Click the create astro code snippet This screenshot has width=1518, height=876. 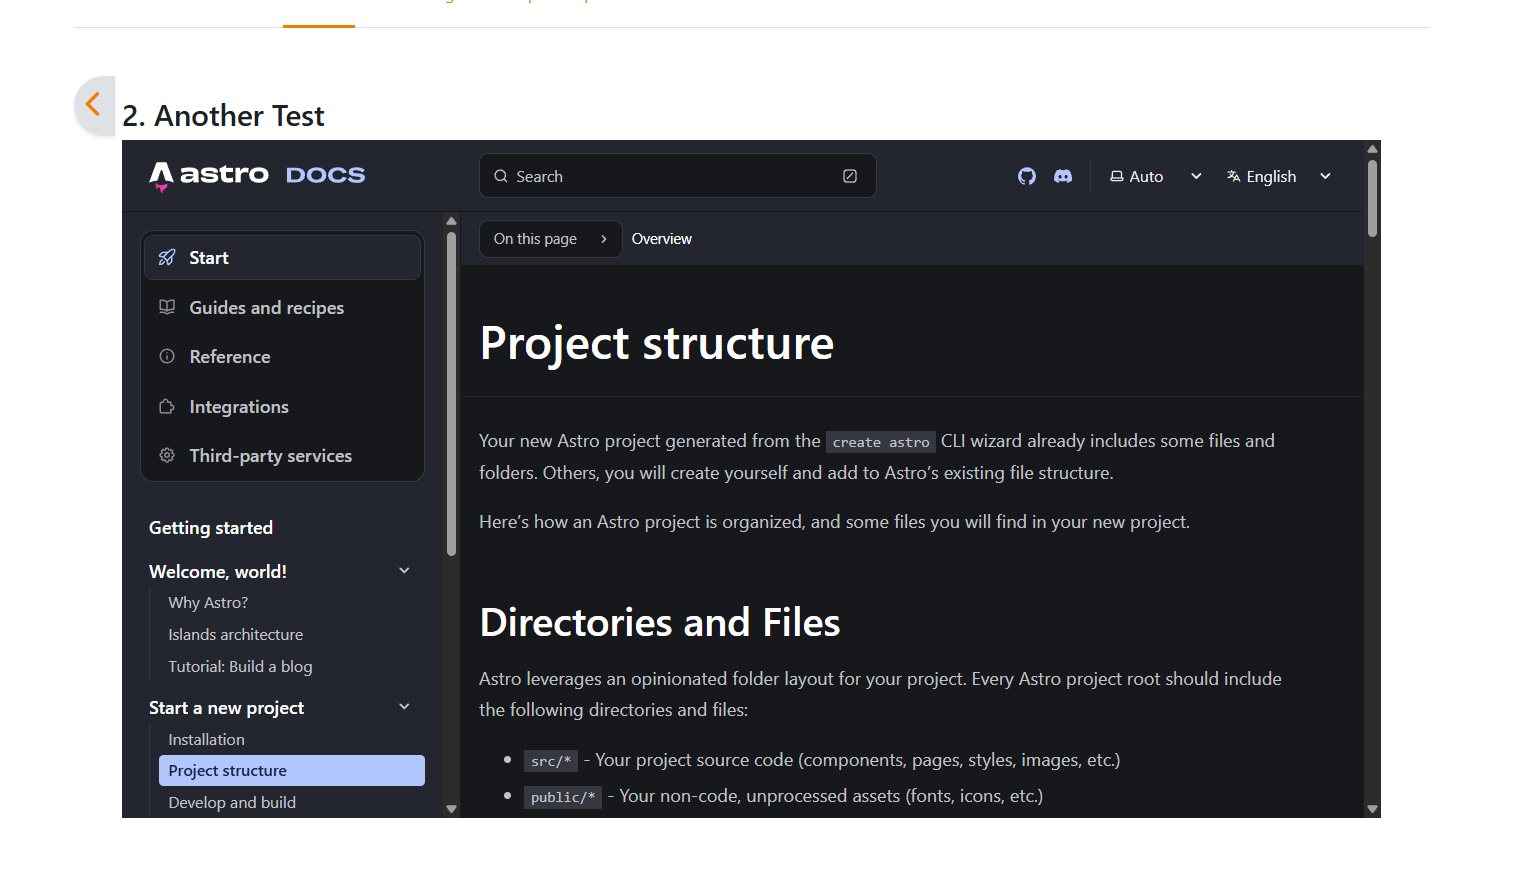pyautogui.click(x=881, y=442)
